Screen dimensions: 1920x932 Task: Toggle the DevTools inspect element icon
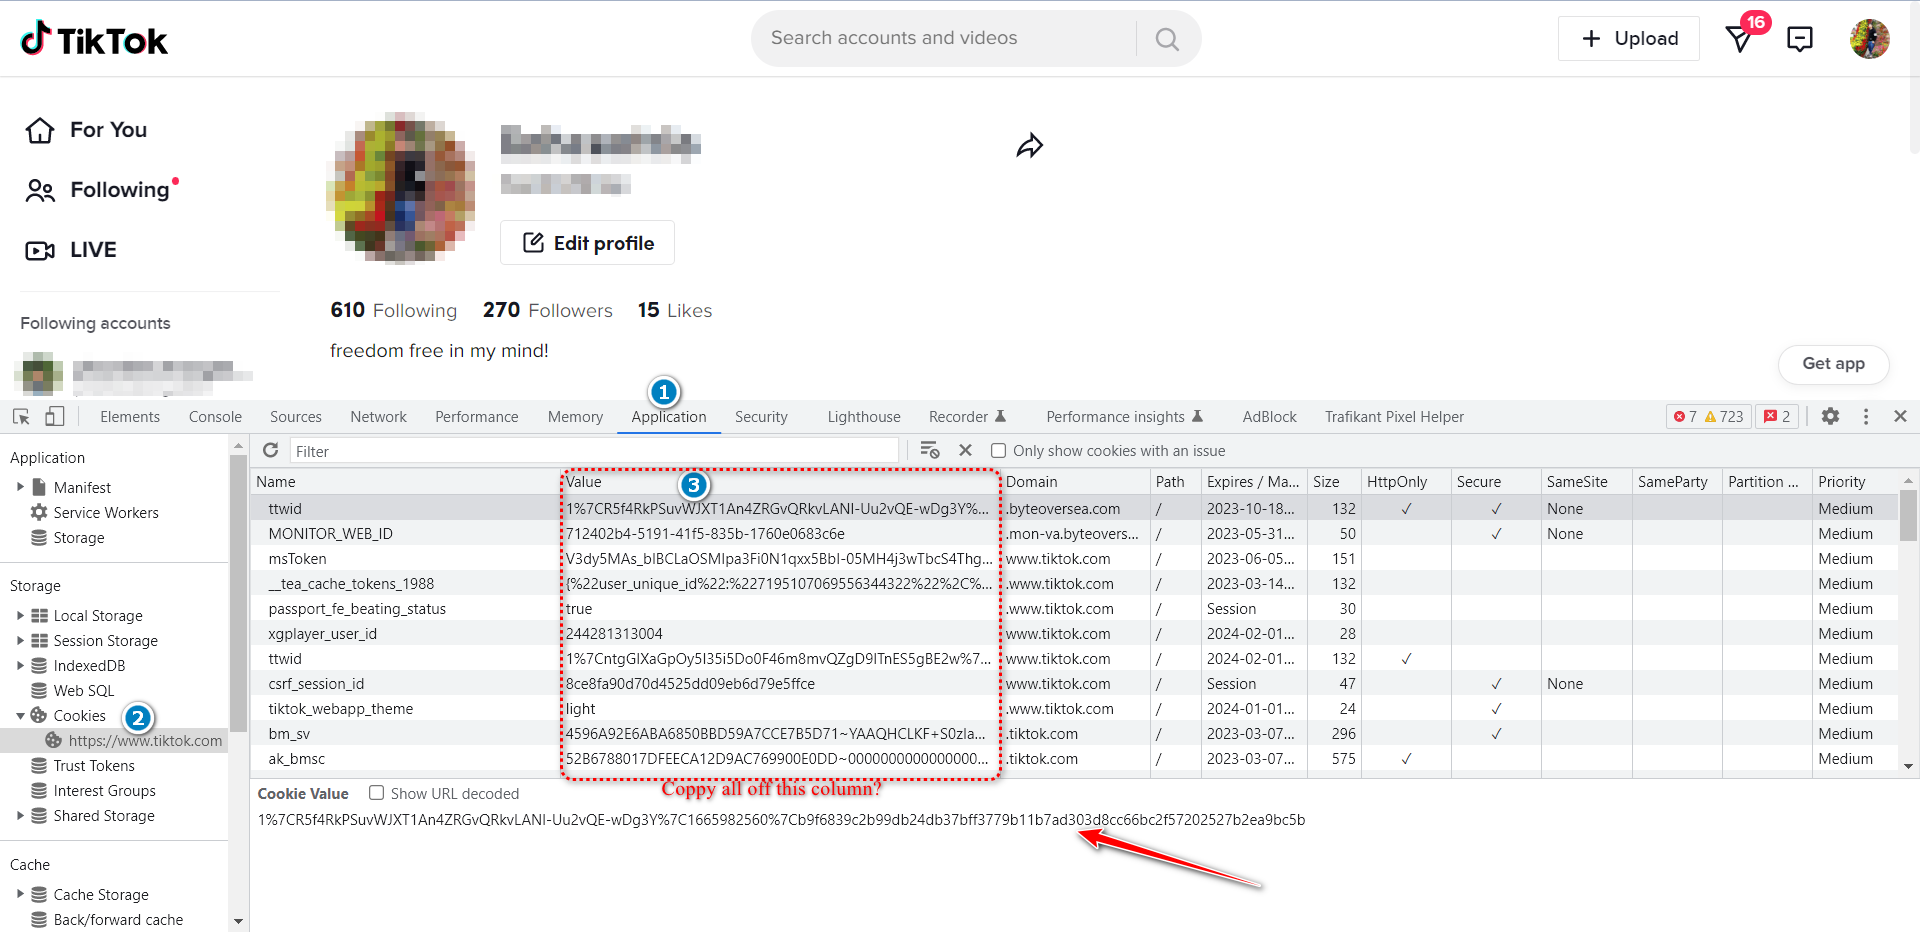(21, 417)
